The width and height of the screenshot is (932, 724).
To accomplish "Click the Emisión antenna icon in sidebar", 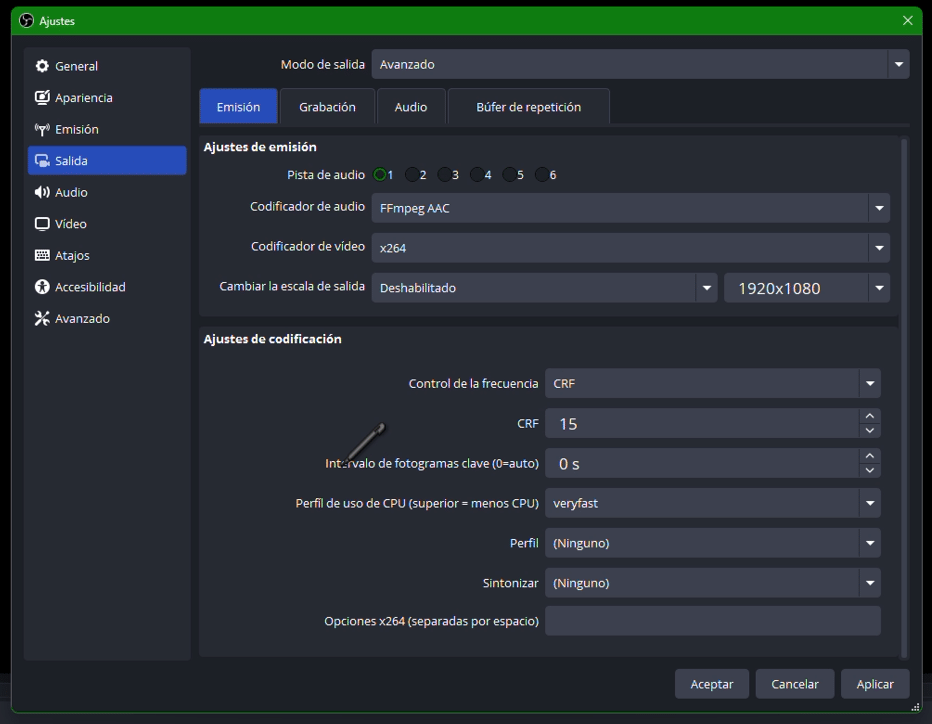I will [42, 129].
